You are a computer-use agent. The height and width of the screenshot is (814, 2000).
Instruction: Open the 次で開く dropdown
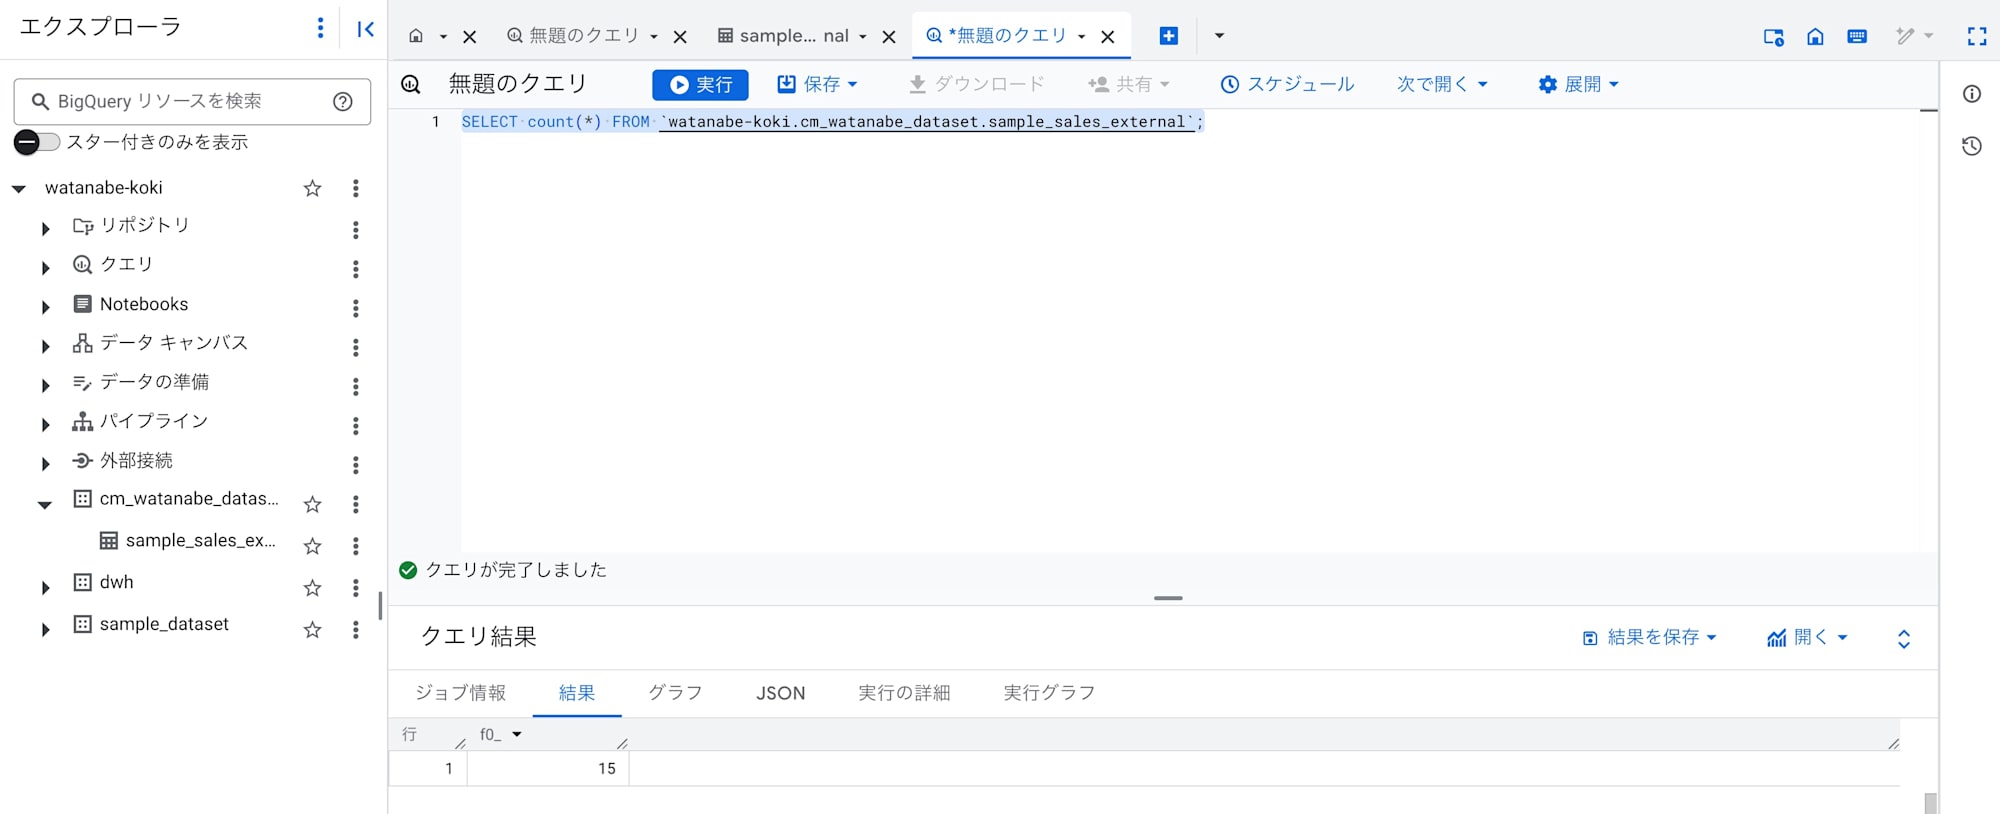click(1442, 85)
